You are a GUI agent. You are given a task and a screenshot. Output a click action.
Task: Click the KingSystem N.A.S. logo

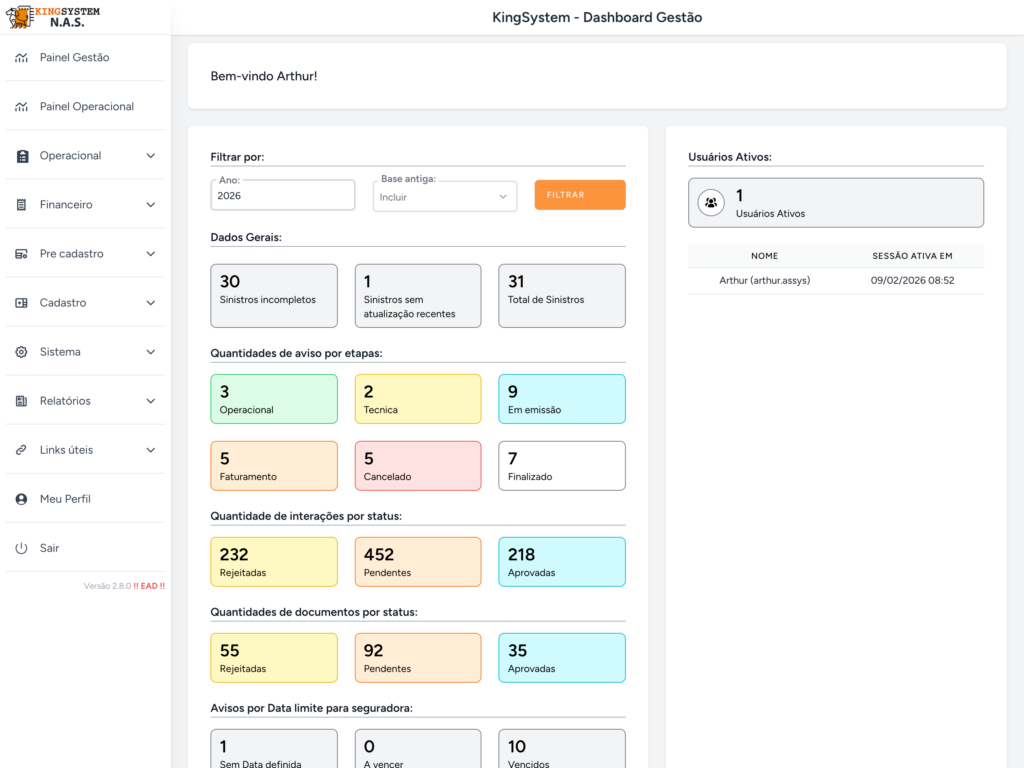click(53, 16)
